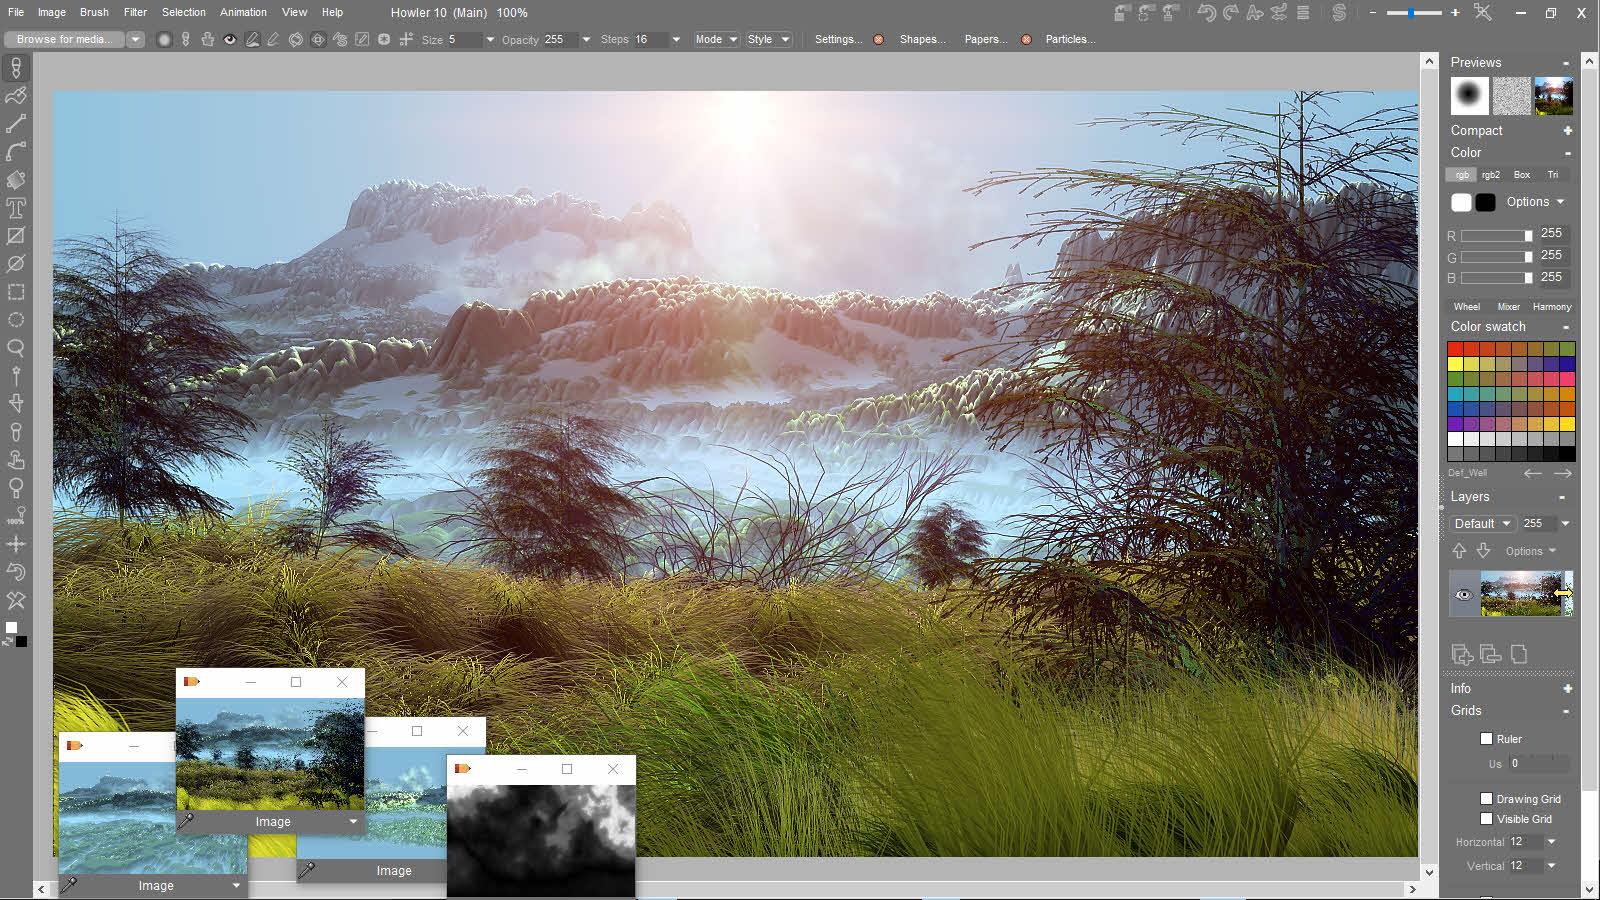Activate the Eye/color picker icon in top toolbar
Screen dimensions: 1600x900
click(229, 39)
